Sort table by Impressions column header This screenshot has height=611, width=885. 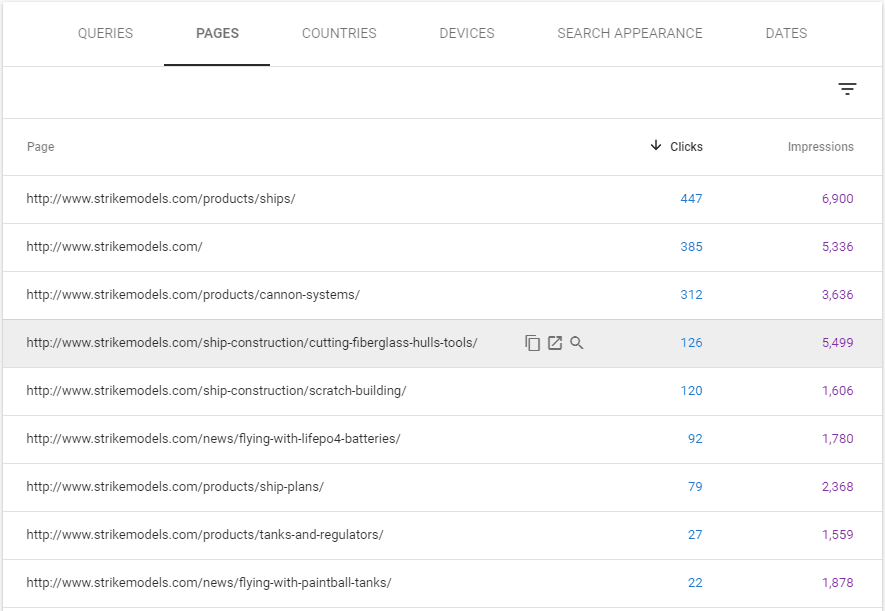[821, 147]
